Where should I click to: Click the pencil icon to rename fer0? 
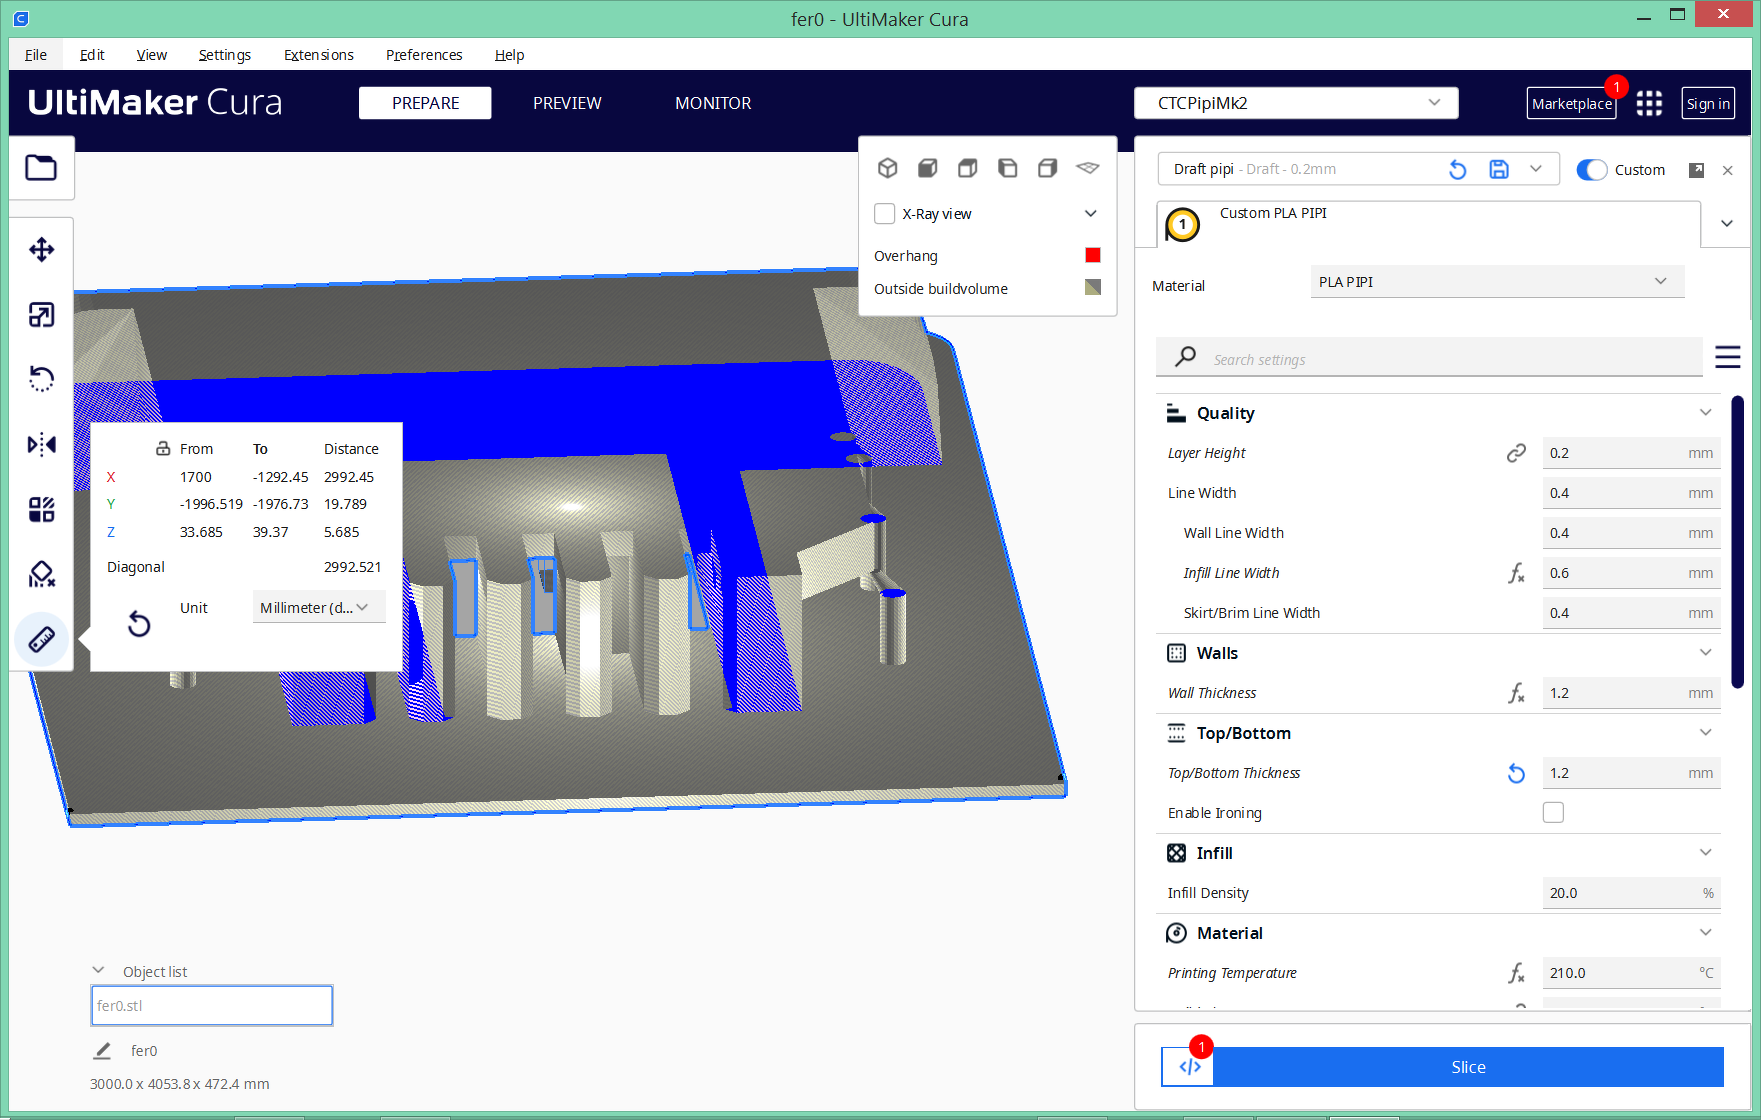(x=102, y=1051)
